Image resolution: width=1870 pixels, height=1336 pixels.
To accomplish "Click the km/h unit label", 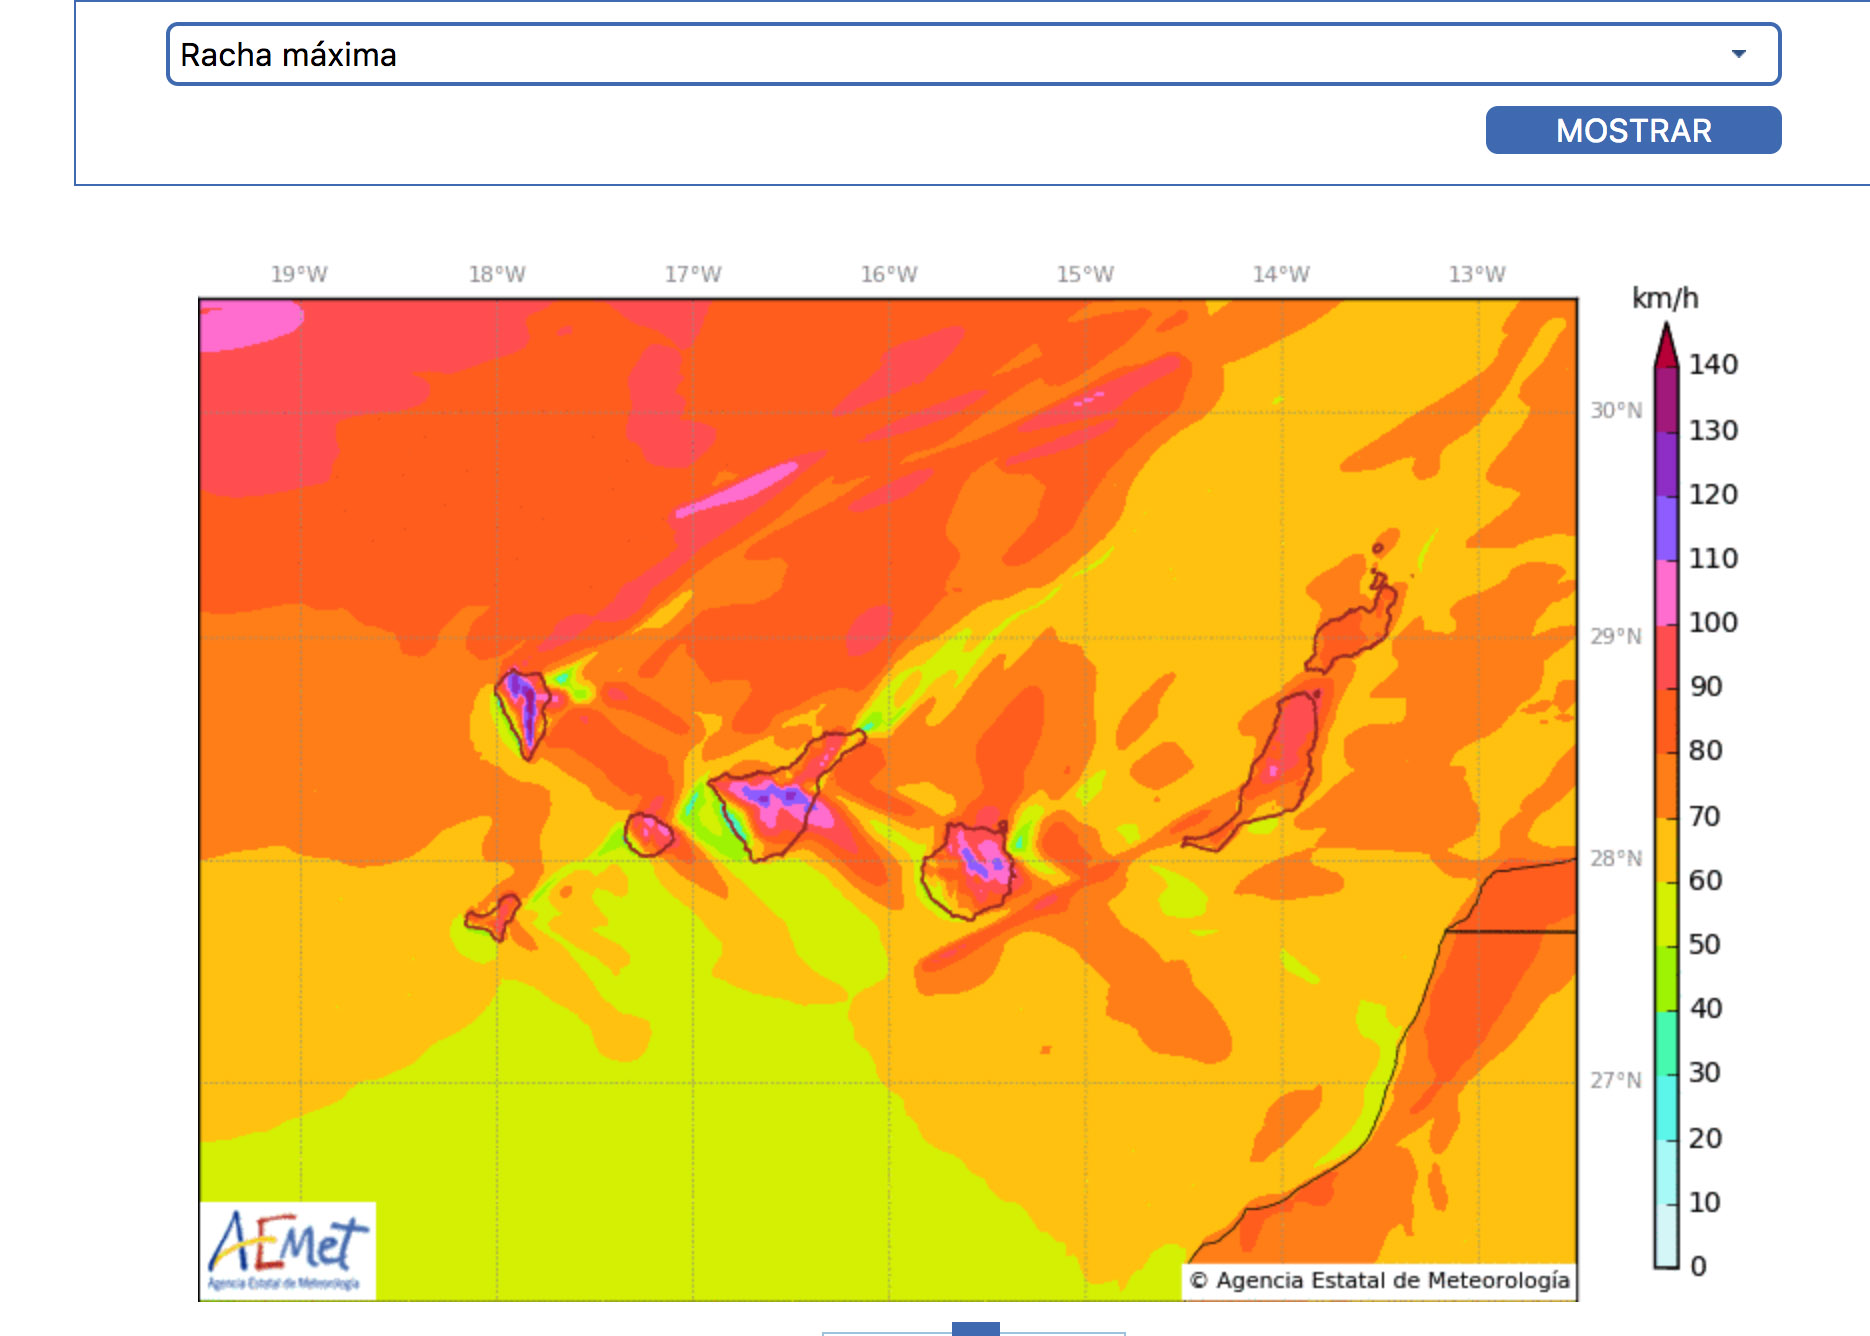I will point(1665,298).
